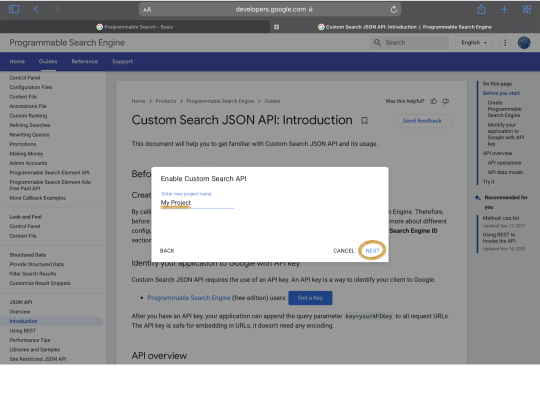The height and width of the screenshot is (405, 540).
Task: Click the NEXT button in dialog
Action: 372,250
